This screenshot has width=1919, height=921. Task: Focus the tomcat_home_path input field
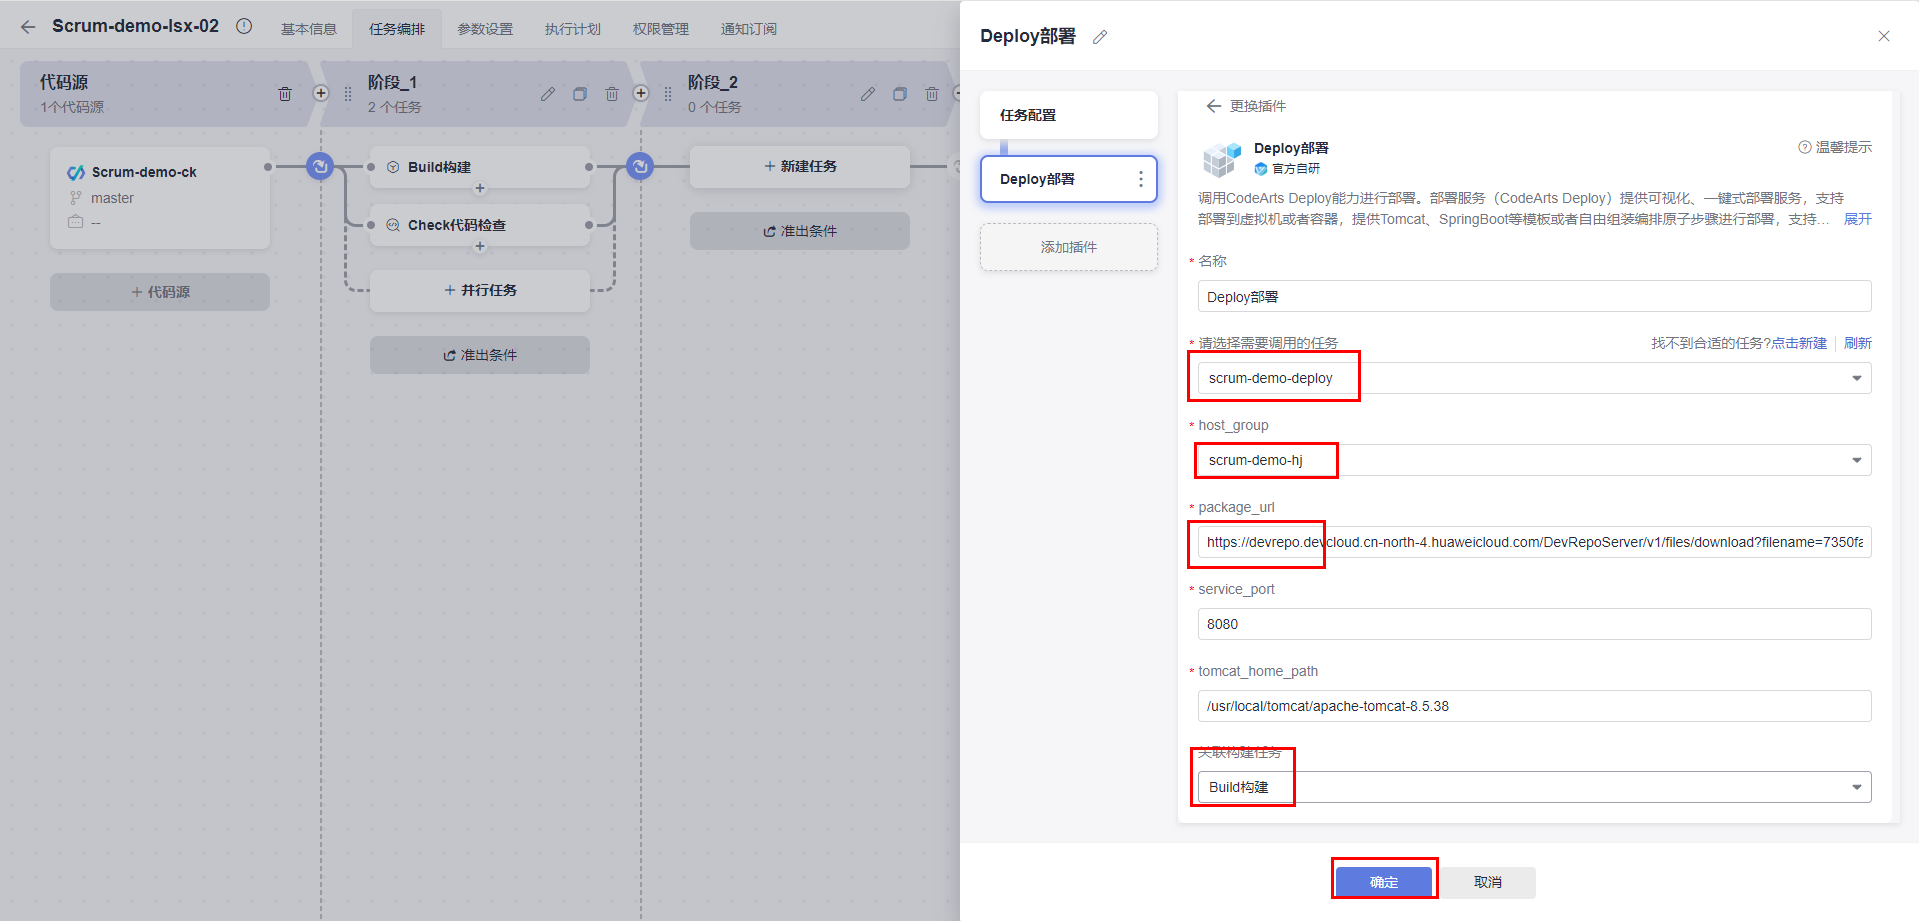click(x=1534, y=706)
